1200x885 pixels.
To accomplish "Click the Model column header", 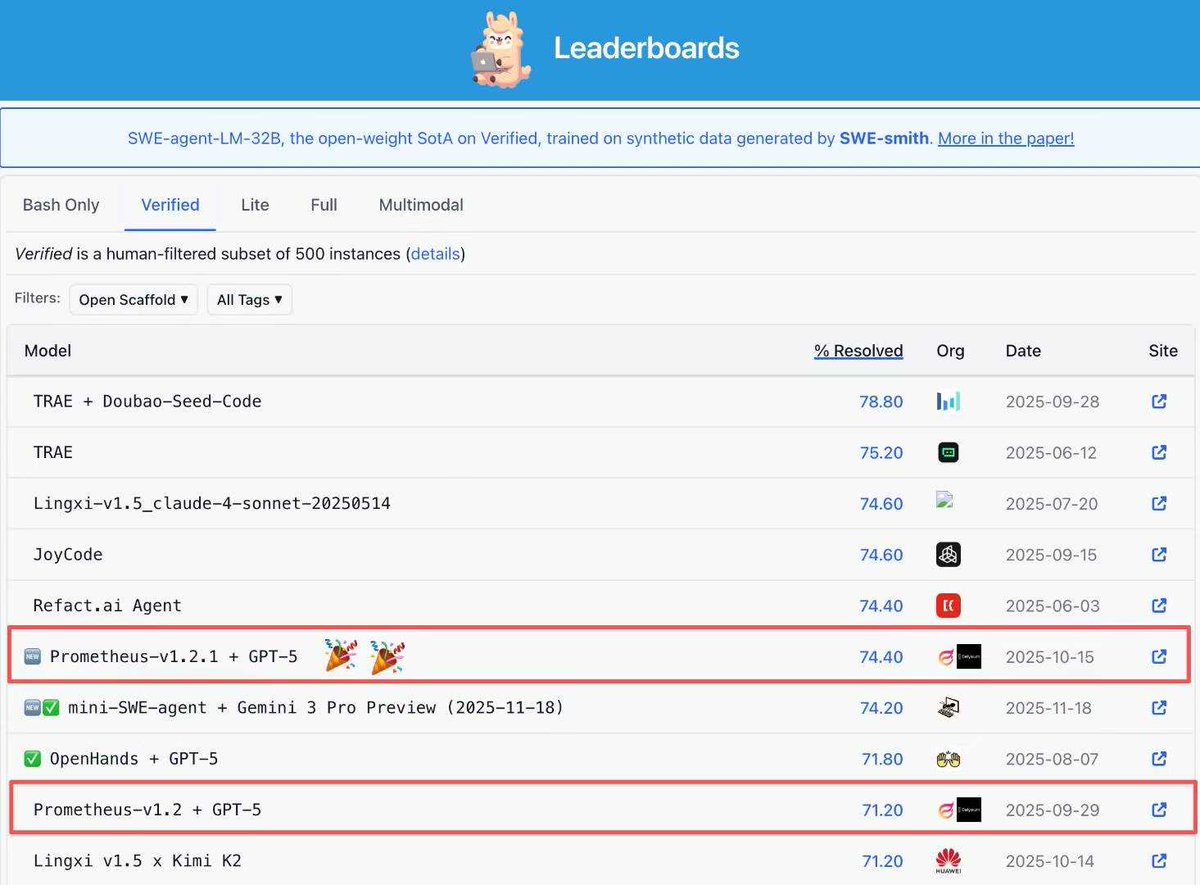I will click(x=48, y=350).
